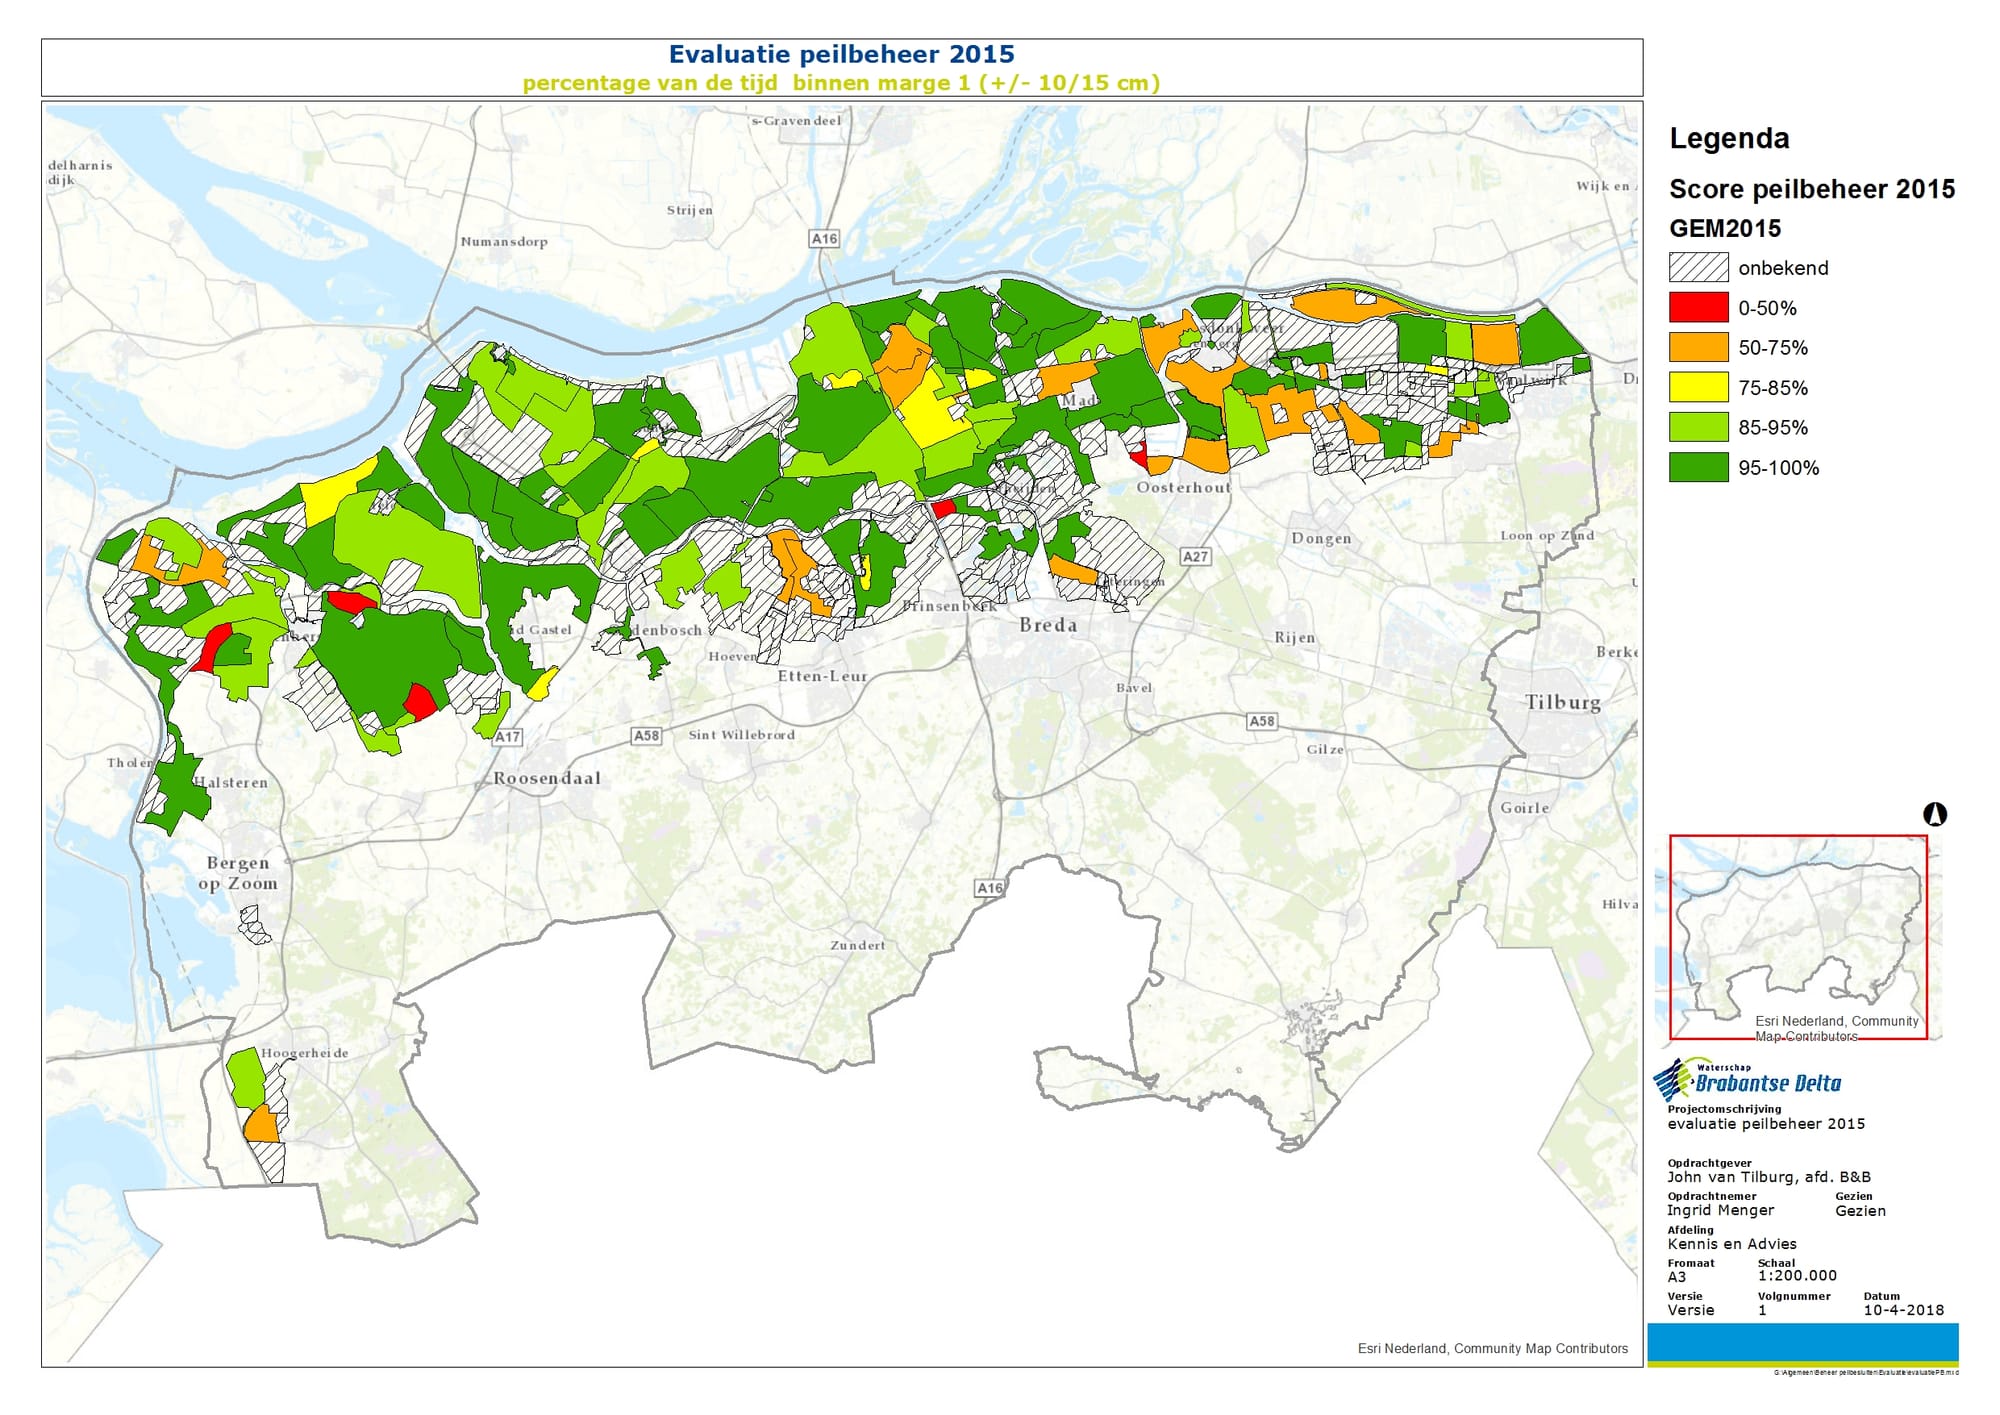Screen dimensions: 2000x1415
Task: Click the A58 sign near Sint Willebrord
Action: [646, 735]
